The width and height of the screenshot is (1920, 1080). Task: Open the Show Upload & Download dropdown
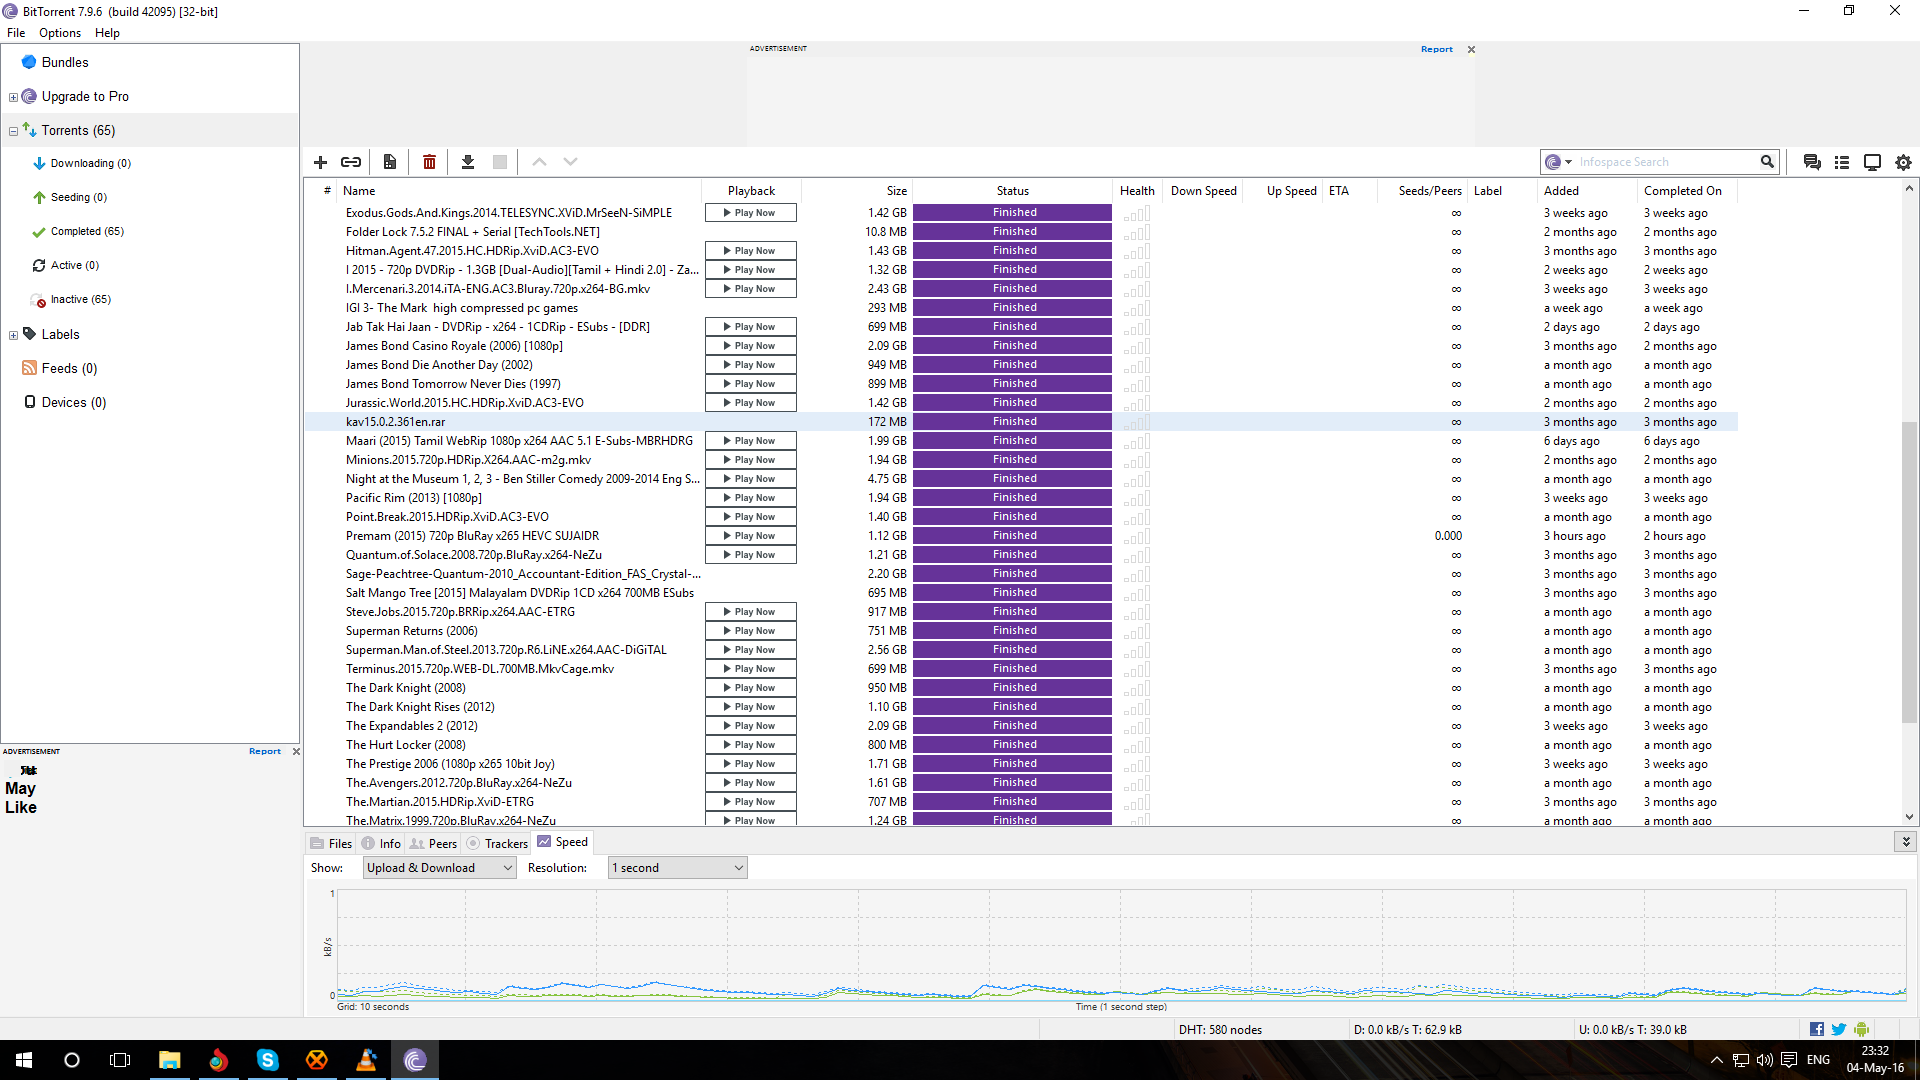[x=439, y=868]
